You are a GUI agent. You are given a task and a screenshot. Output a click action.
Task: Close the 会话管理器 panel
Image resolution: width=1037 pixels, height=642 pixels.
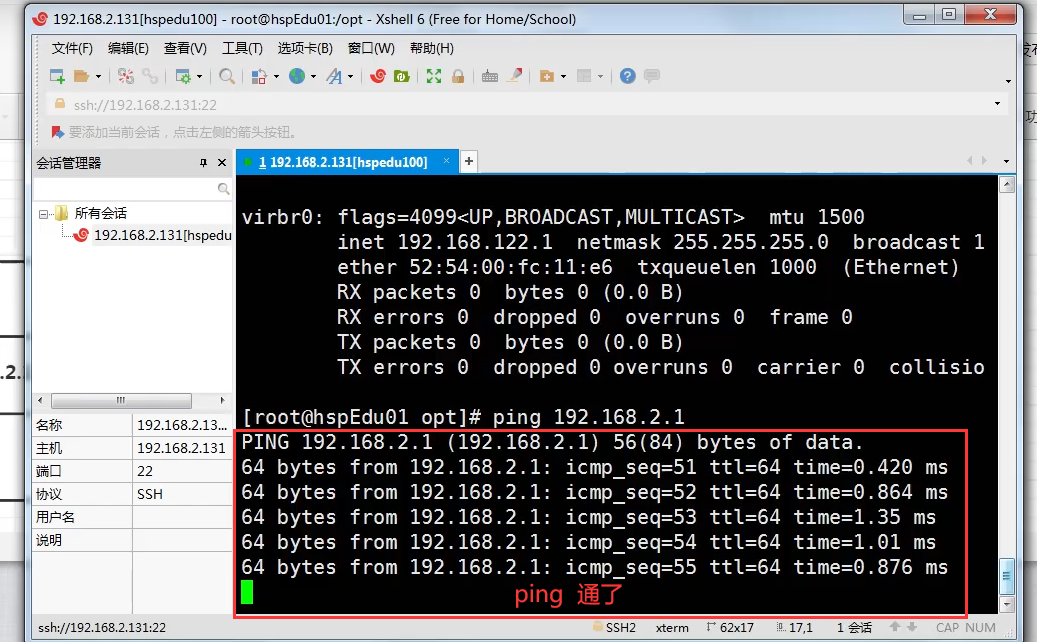pos(222,163)
